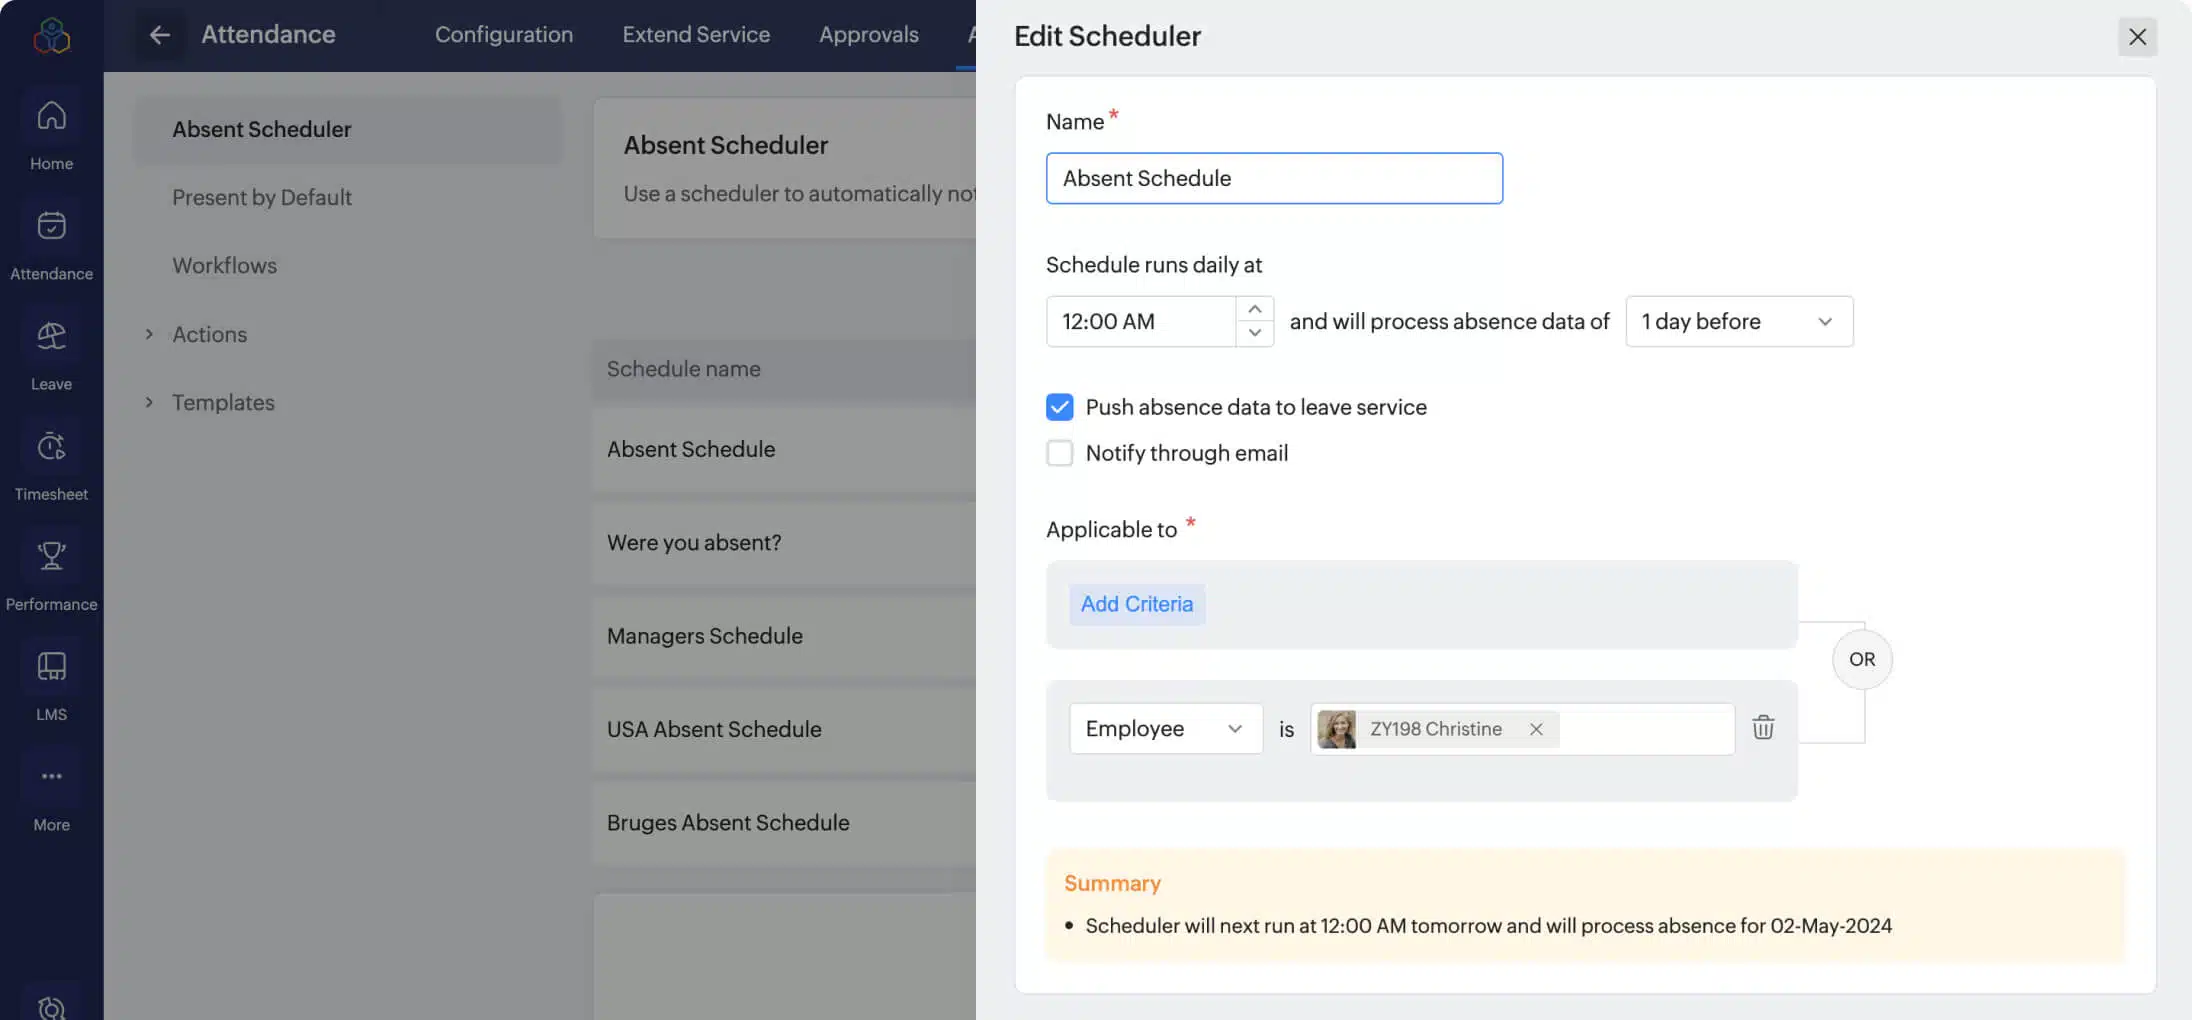Open the Approvals tab
Image resolution: width=2192 pixels, height=1020 pixels.
[x=869, y=34]
